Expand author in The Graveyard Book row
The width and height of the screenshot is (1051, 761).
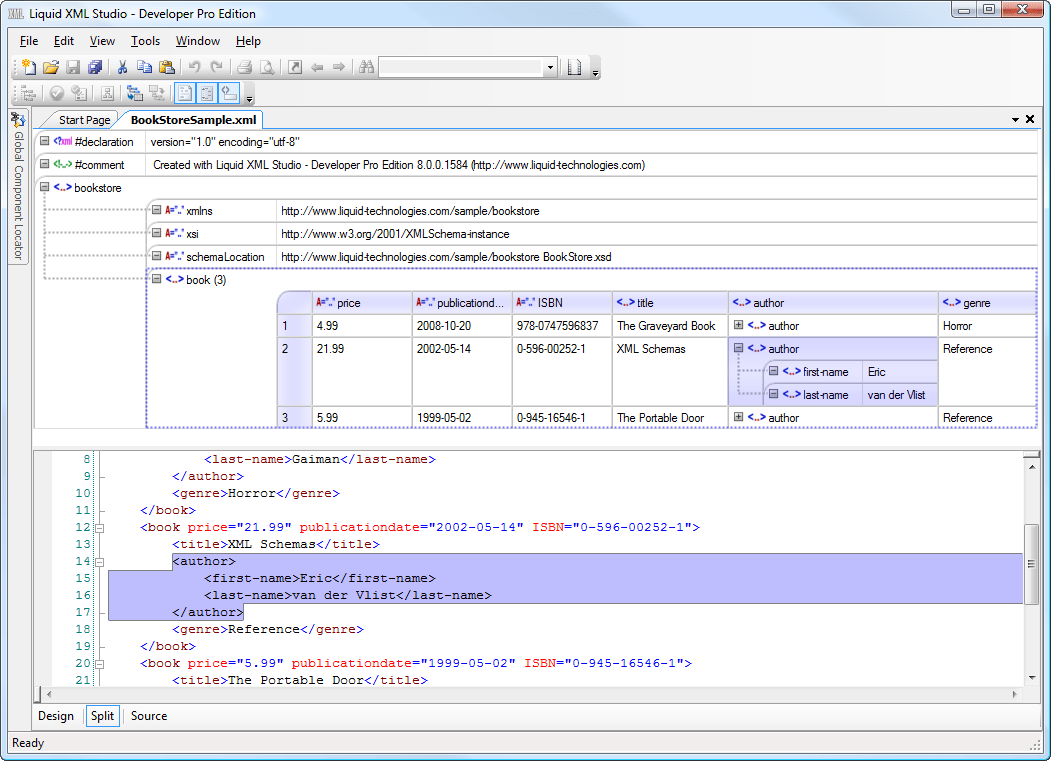click(x=738, y=325)
